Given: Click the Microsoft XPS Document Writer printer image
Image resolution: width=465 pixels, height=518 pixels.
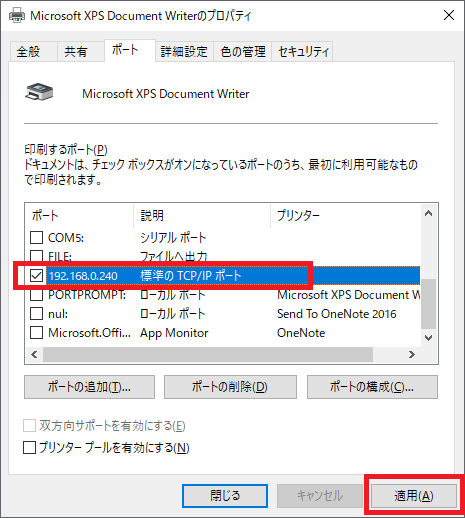Looking at the screenshot, I should pos(39,92).
